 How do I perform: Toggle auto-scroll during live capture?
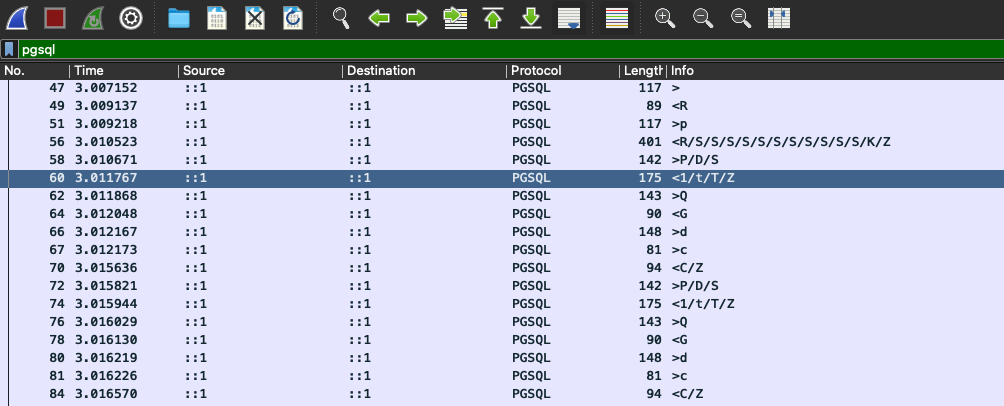[568, 17]
